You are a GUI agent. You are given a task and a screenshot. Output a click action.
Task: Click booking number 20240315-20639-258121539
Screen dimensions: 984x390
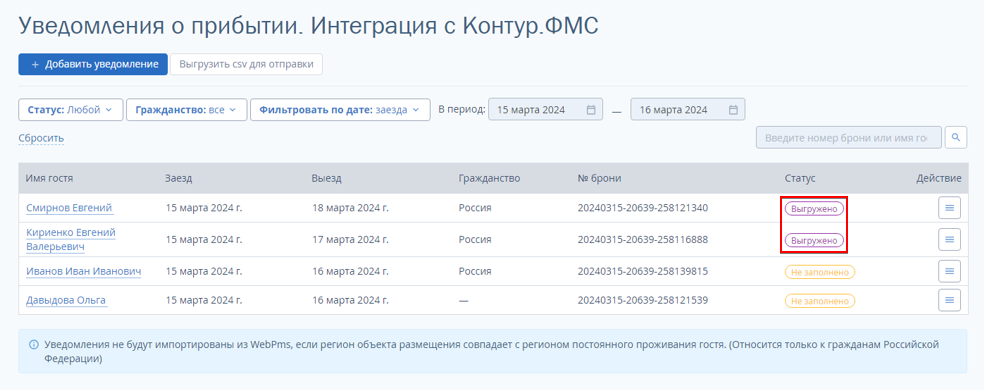(x=643, y=300)
